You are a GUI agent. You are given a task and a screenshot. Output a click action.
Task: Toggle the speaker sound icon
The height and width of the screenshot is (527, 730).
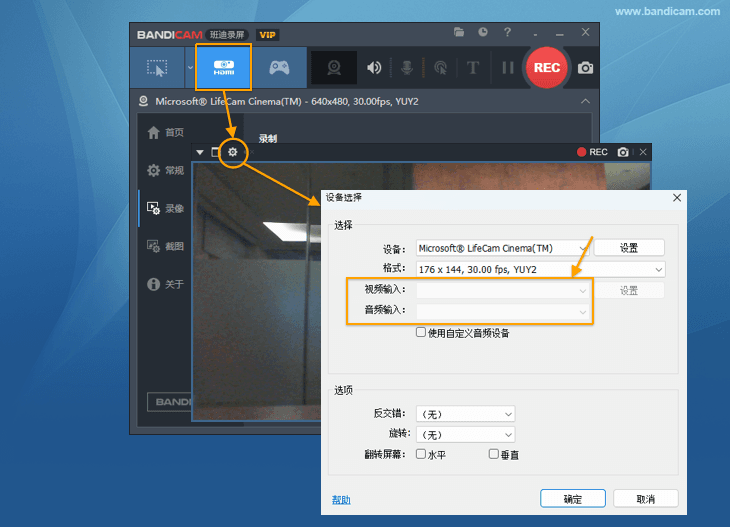click(x=374, y=68)
